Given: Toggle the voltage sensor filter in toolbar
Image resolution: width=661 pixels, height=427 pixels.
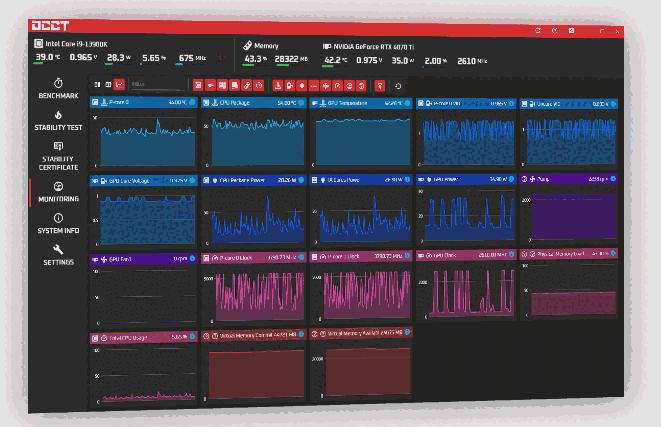Looking at the screenshot, I should click(290, 86).
